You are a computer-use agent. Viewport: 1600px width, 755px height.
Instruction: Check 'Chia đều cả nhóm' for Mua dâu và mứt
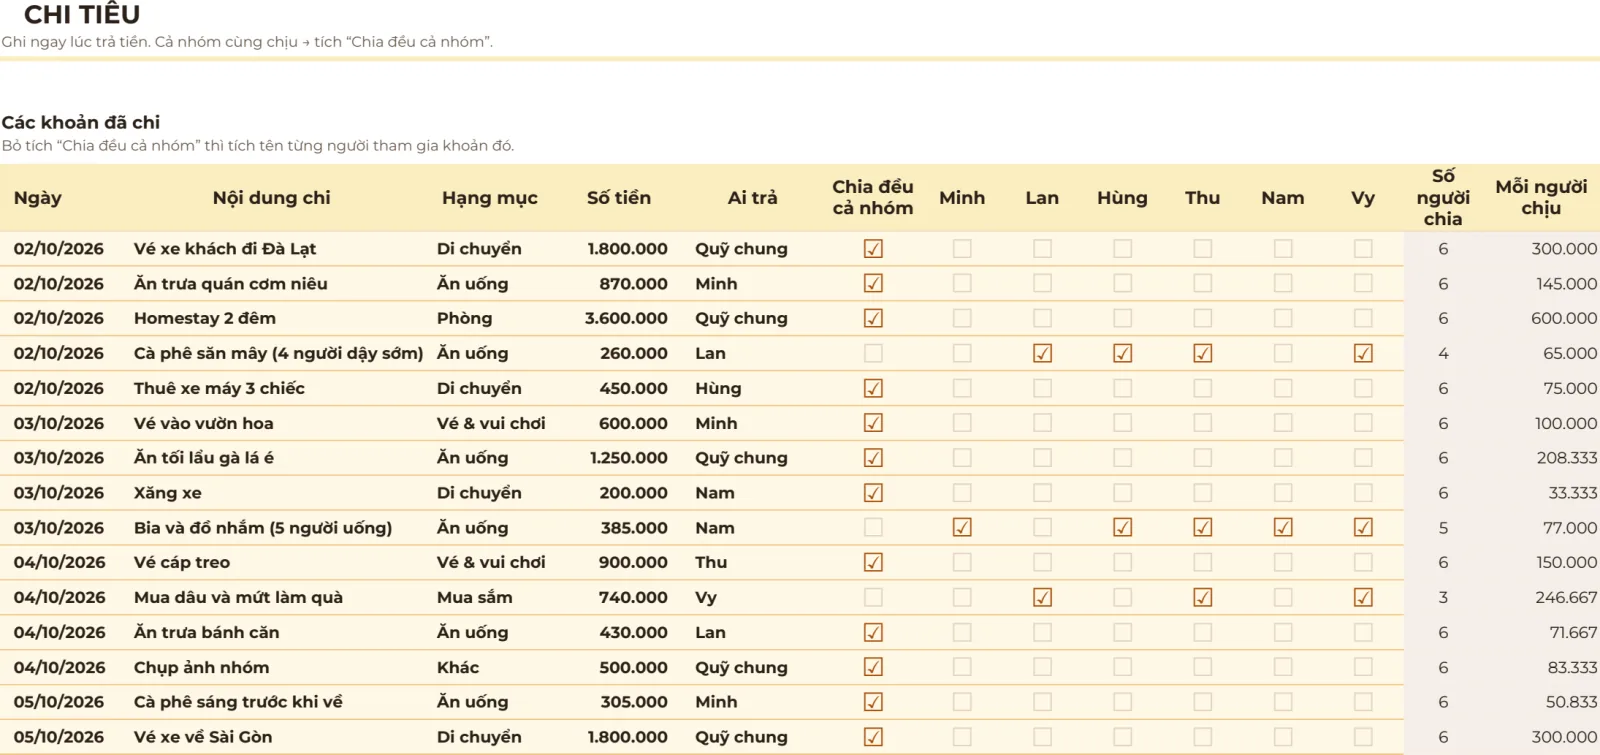point(873,597)
